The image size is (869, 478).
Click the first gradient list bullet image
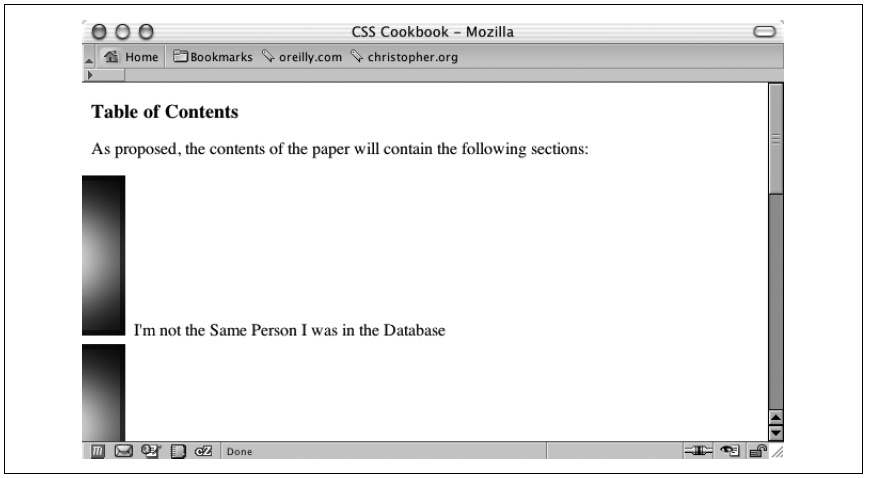[104, 256]
